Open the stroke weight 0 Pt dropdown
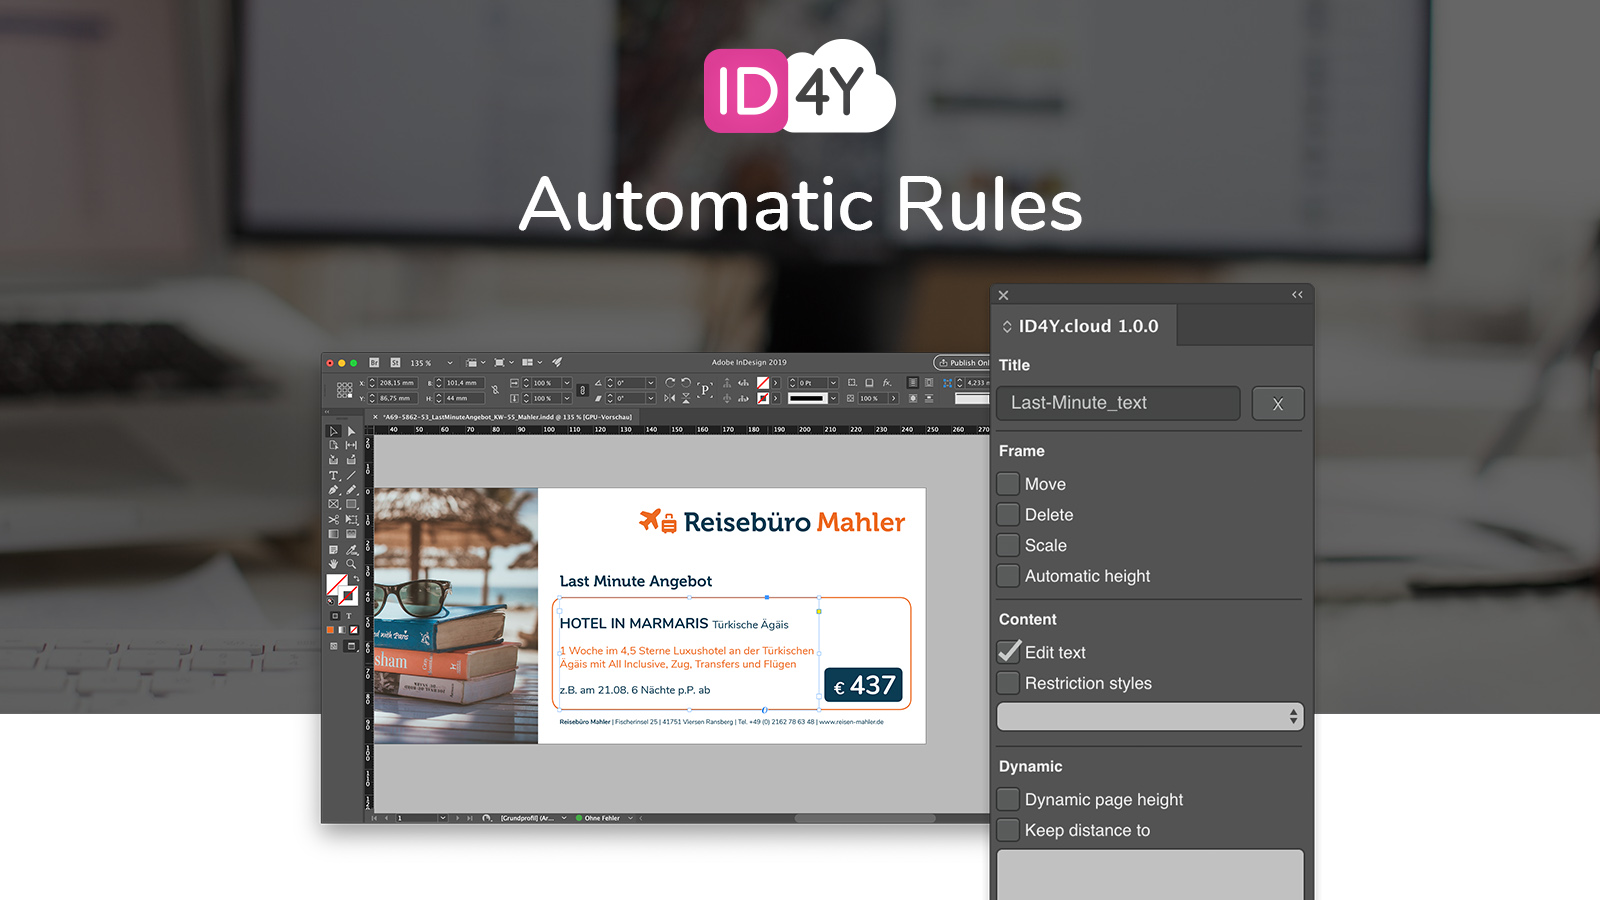1600x900 pixels. click(832, 383)
